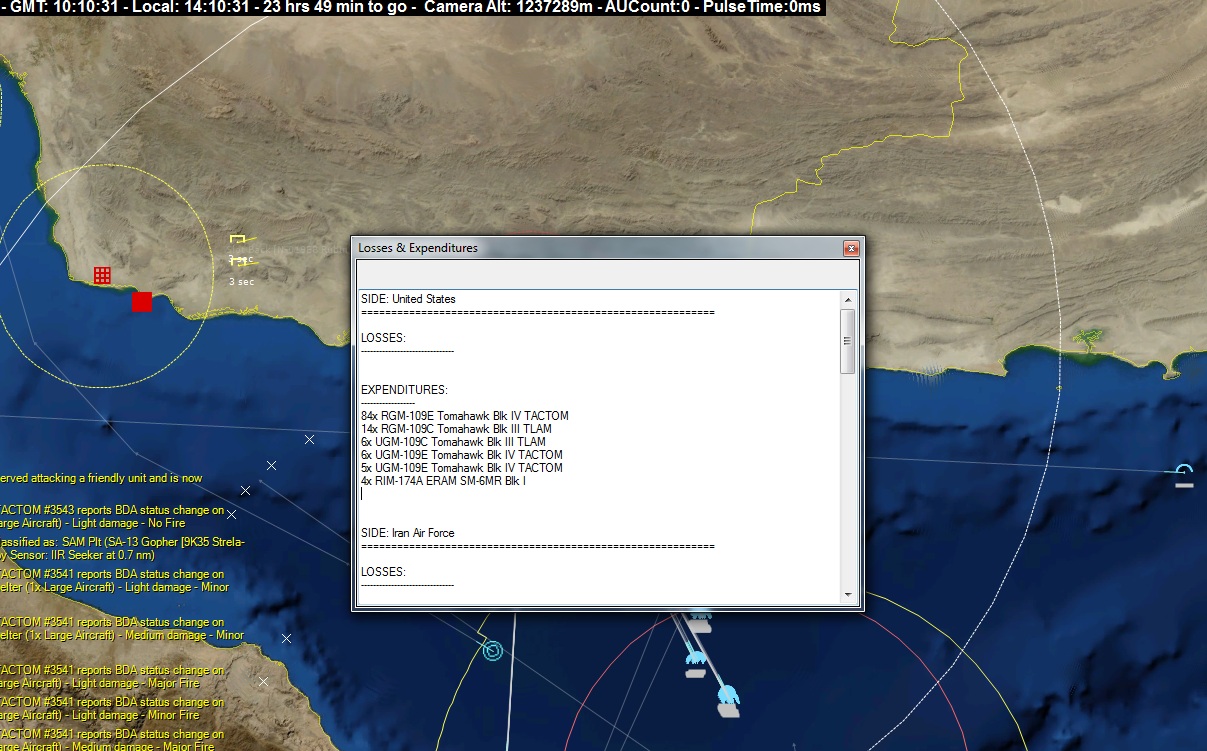Click the SAM Plt SA-13 Gopher log message
Image resolution: width=1207 pixels, height=751 pixels.
[x=120, y=548]
